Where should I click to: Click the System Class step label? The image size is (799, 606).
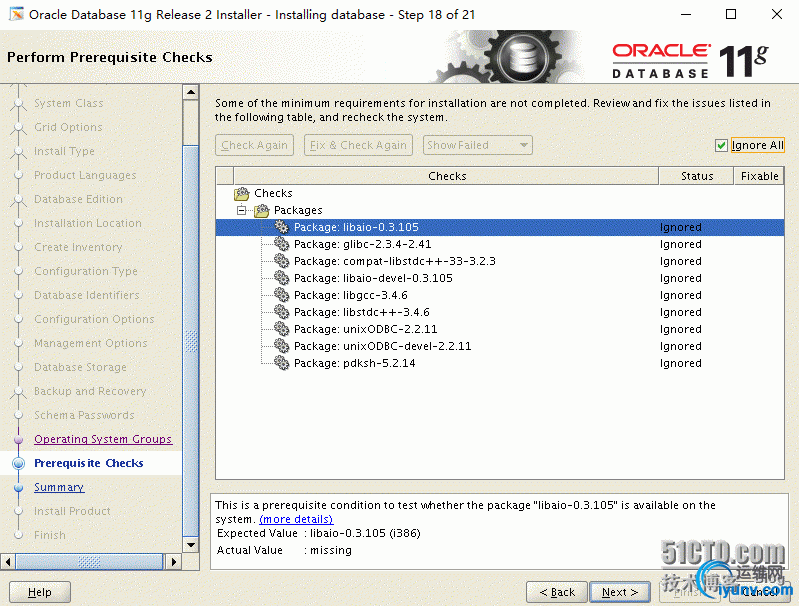(x=69, y=103)
